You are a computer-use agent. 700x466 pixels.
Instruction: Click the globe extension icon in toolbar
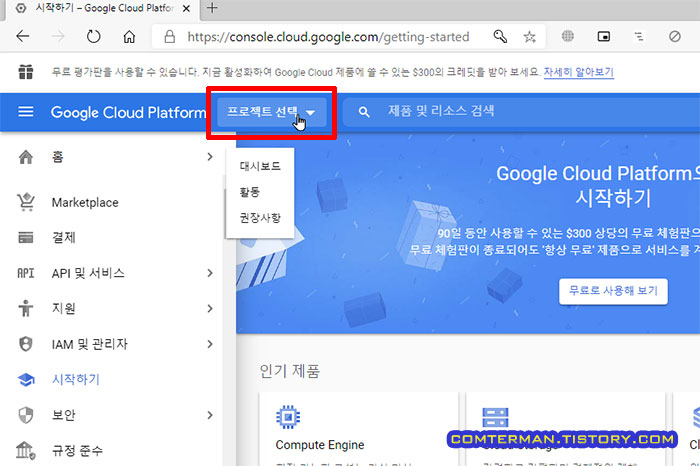(x=567, y=36)
